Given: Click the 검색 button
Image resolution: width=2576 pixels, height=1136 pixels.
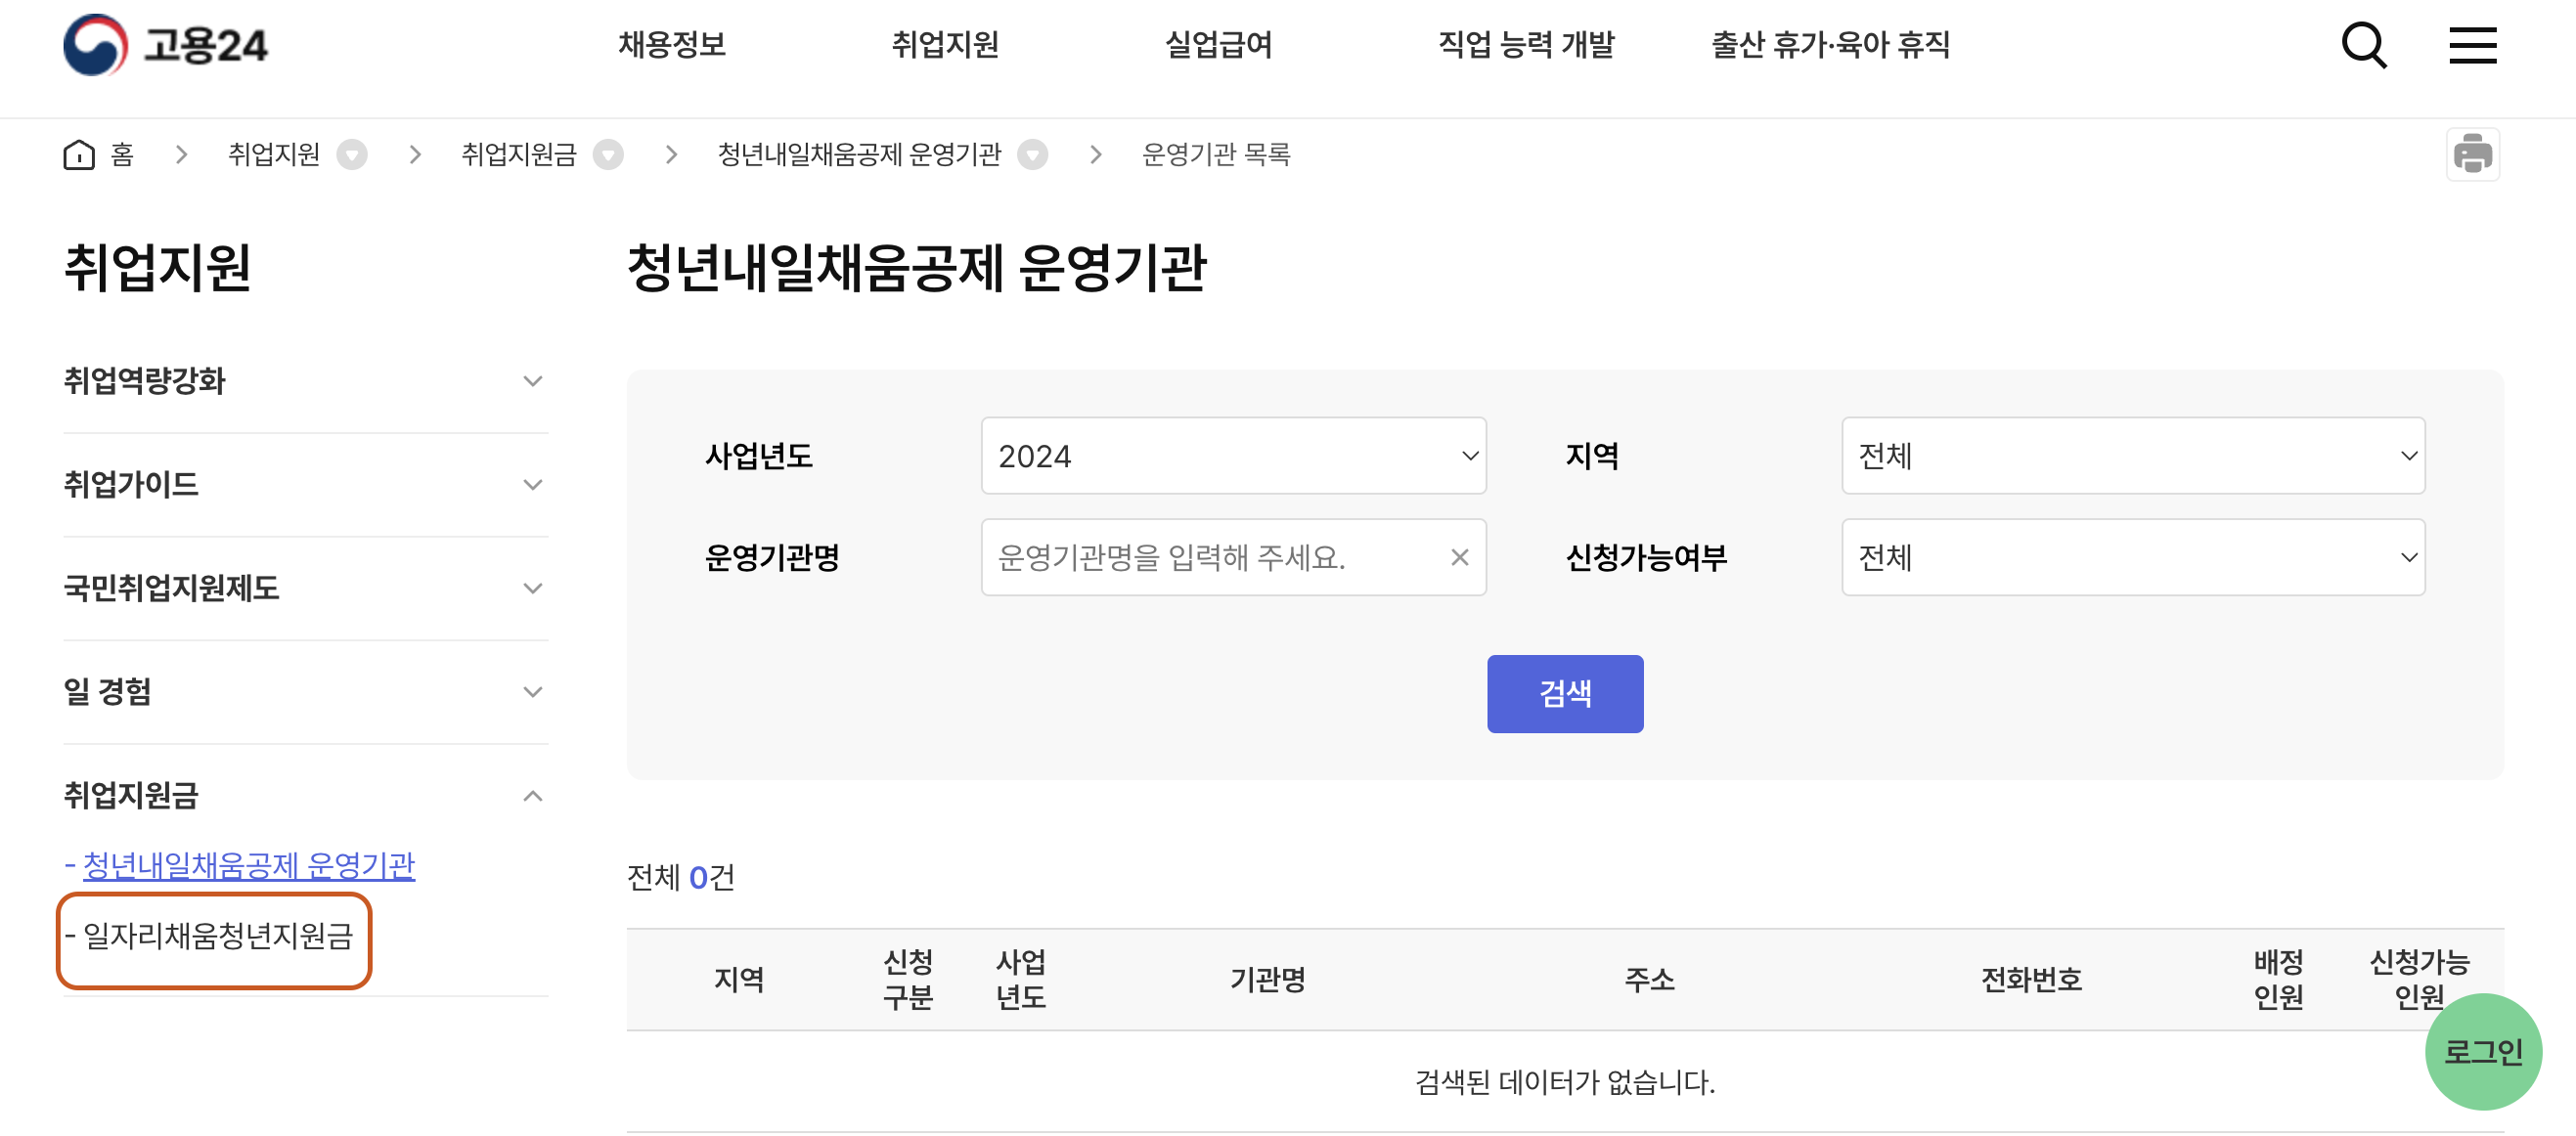Looking at the screenshot, I should 1565,694.
